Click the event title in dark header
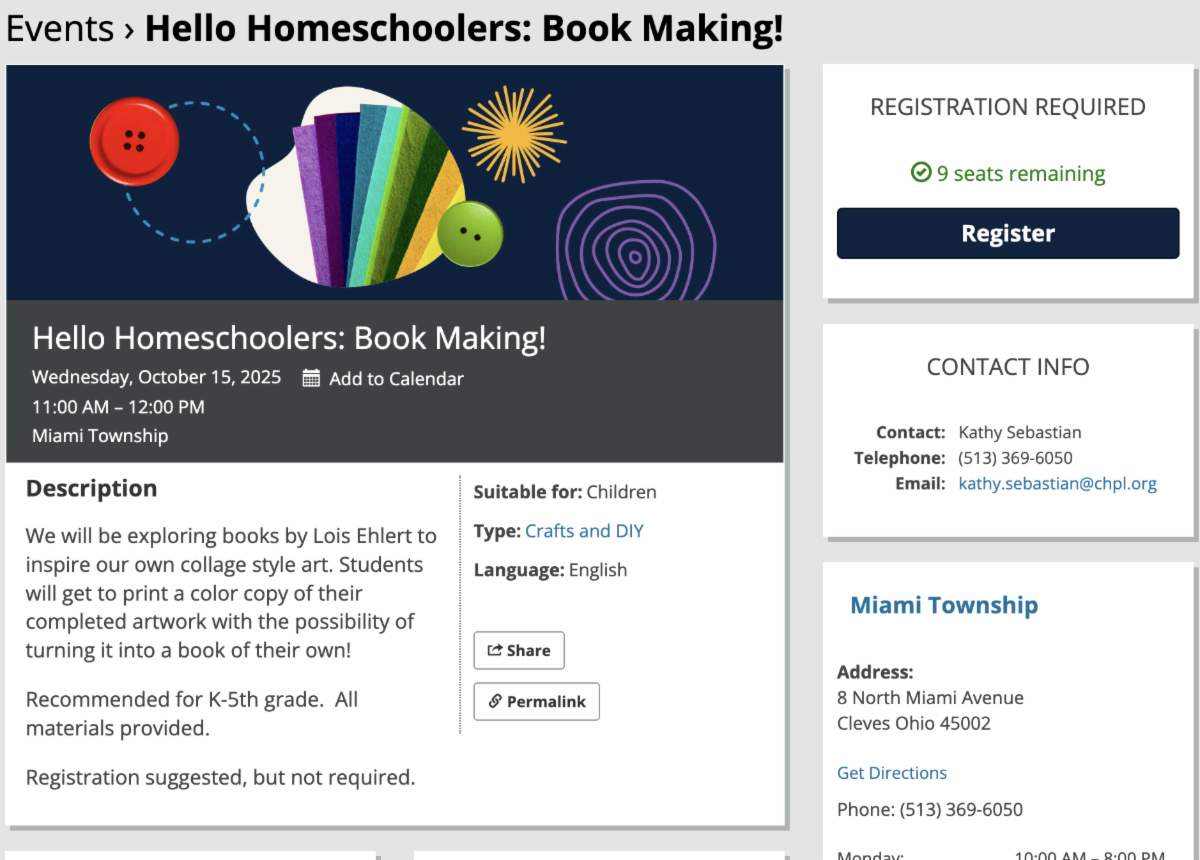Viewport: 1200px width, 860px height. (x=289, y=338)
